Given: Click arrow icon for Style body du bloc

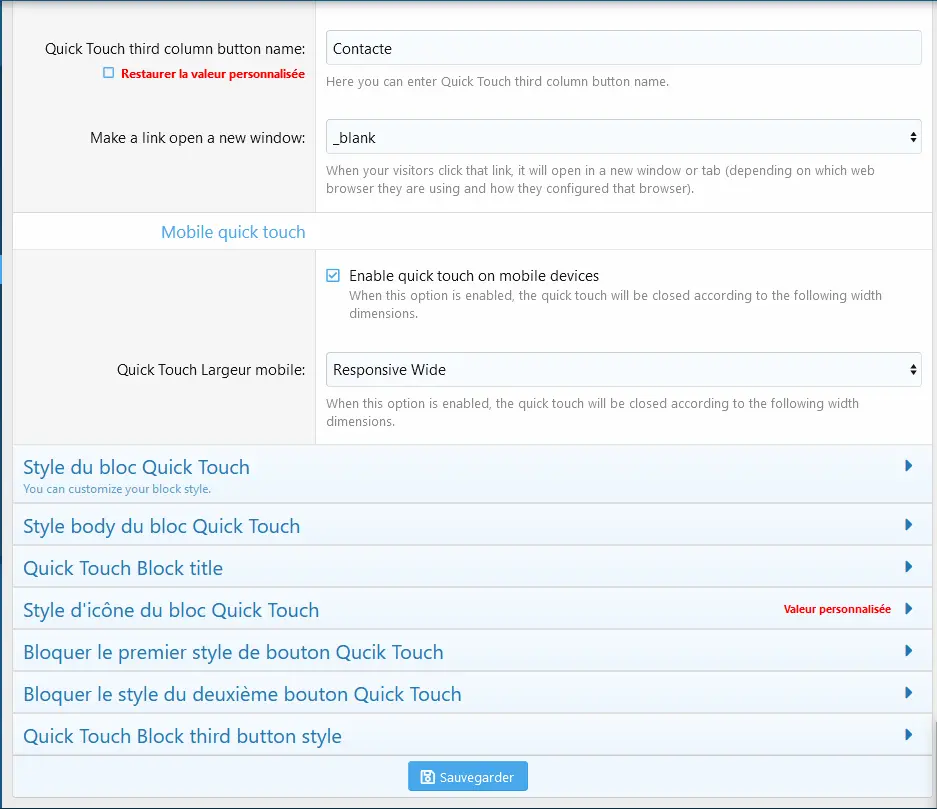Looking at the screenshot, I should pos(908,525).
